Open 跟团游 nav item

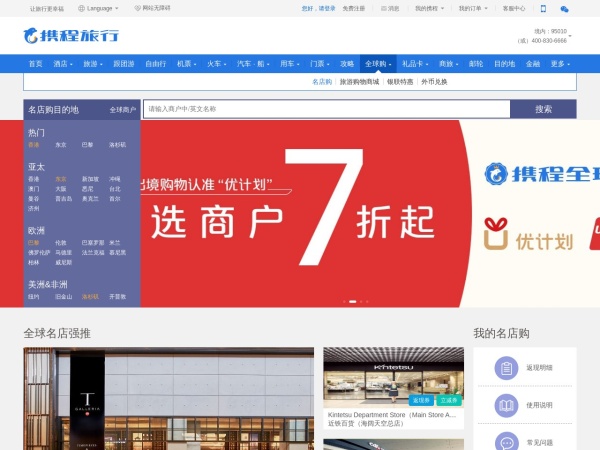(124, 64)
